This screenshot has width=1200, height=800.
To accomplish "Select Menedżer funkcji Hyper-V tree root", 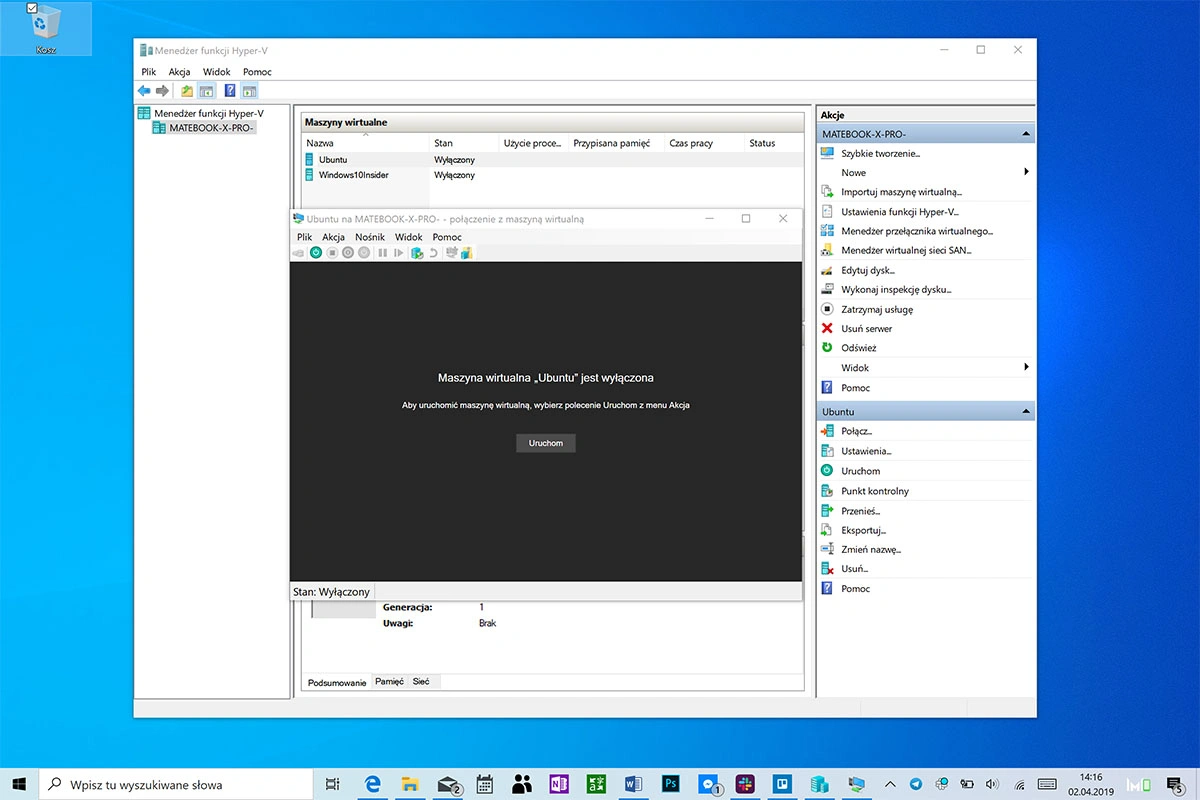I will pyautogui.click(x=201, y=114).
